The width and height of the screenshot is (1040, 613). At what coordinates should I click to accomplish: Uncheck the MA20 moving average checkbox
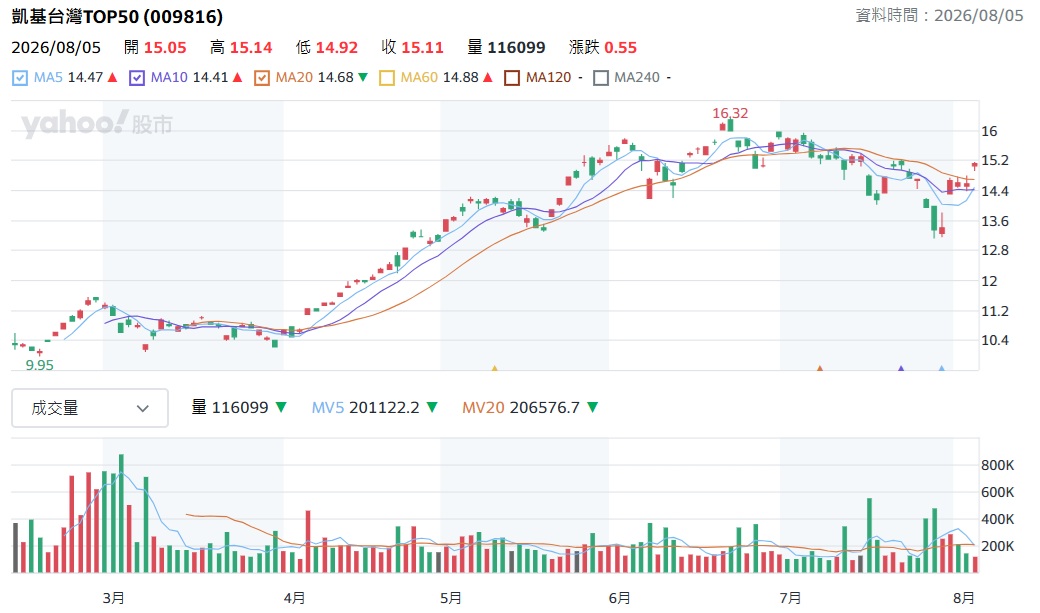[261, 78]
